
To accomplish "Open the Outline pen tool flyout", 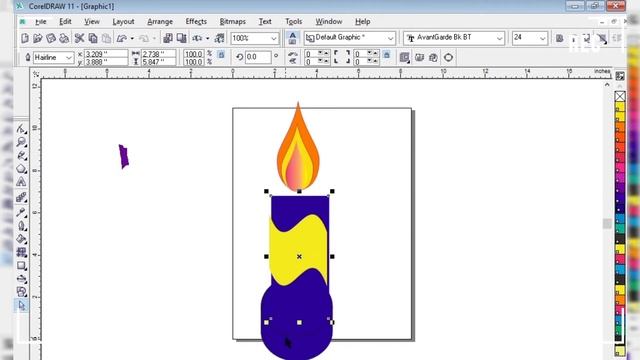I will pyautogui.click(x=22, y=225).
